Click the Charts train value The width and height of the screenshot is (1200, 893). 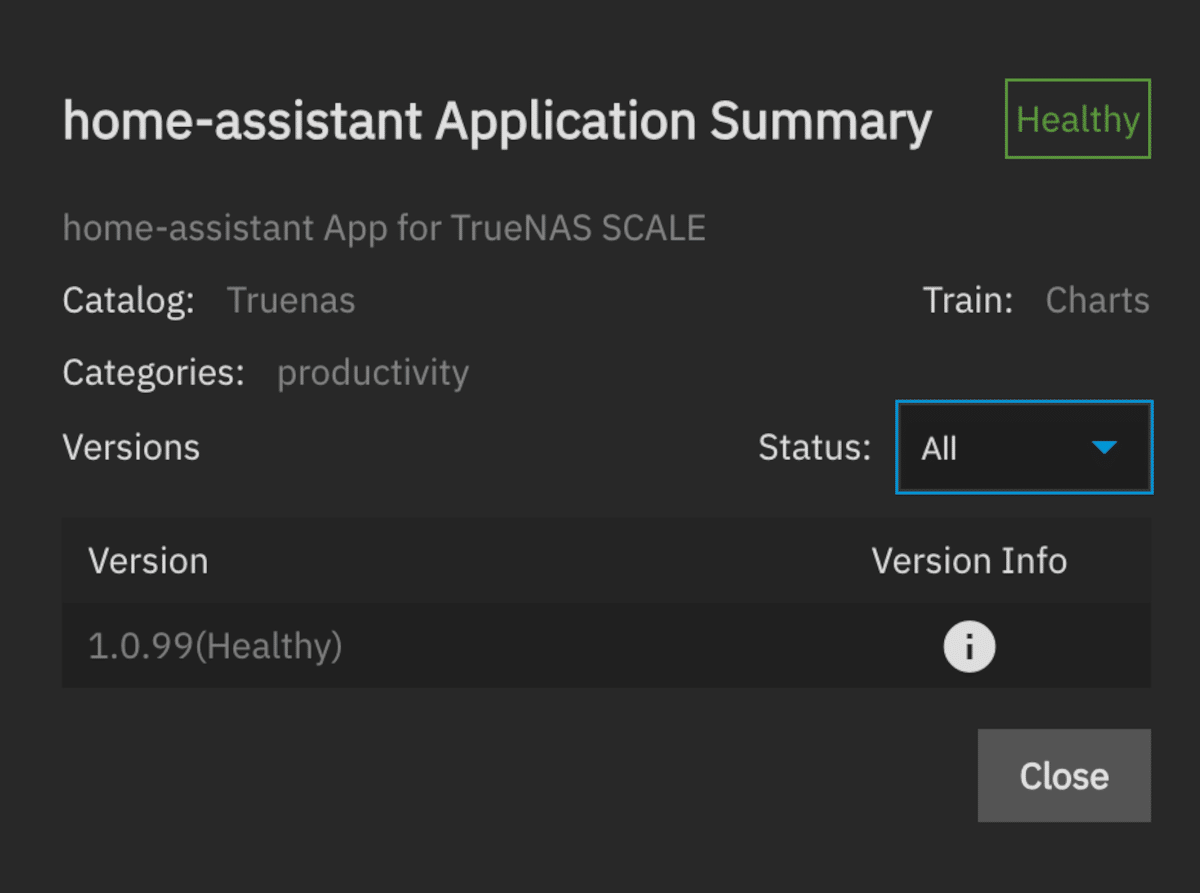(x=1097, y=300)
